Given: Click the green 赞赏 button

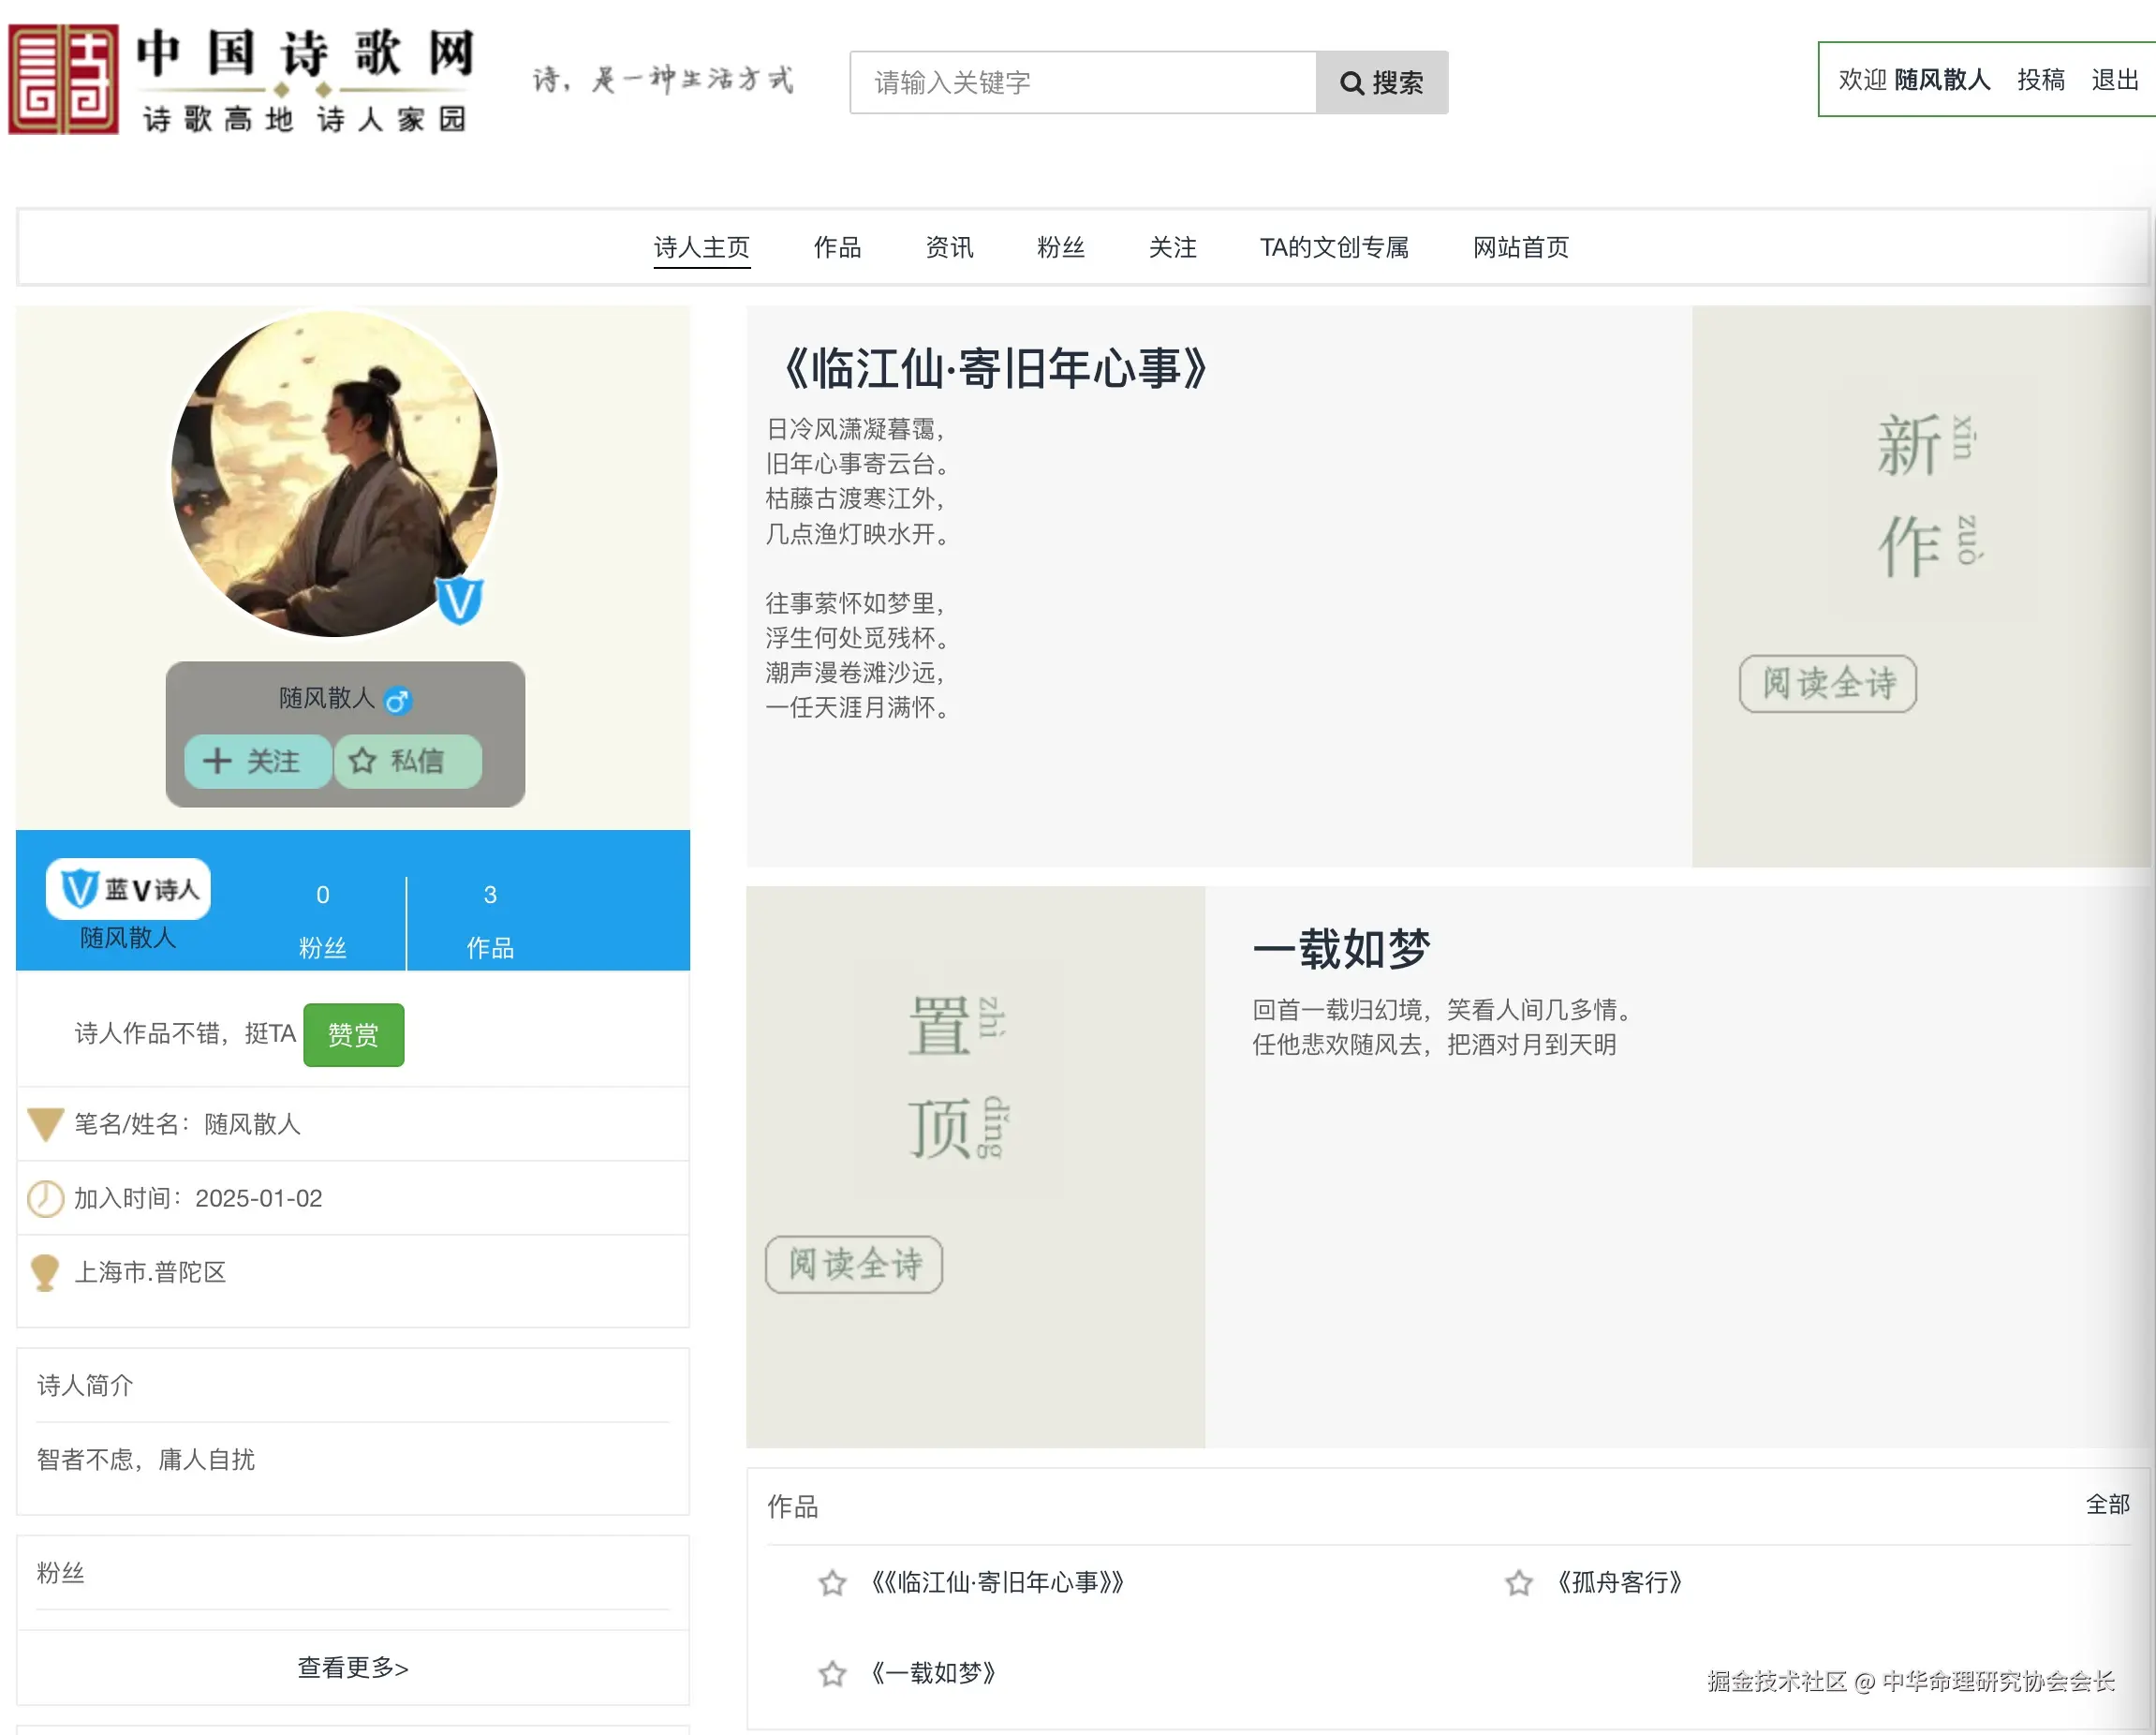Looking at the screenshot, I should tap(353, 1035).
